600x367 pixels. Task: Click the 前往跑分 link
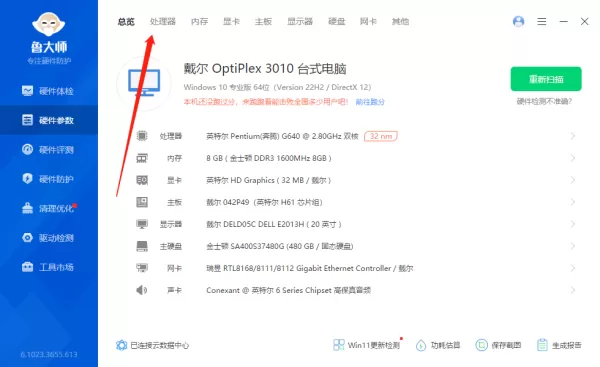pyautogui.click(x=370, y=102)
